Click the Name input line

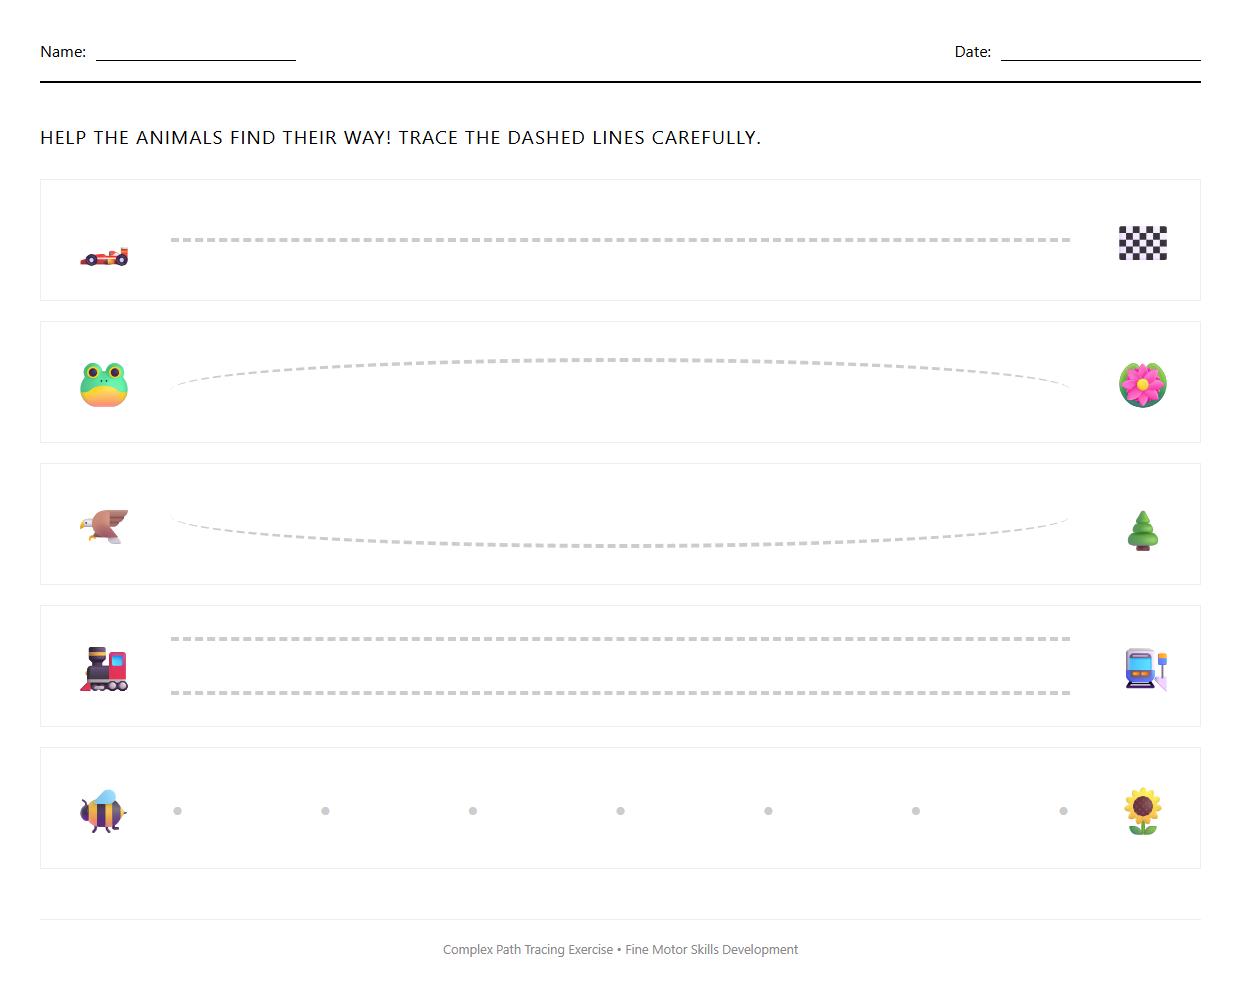pos(196,52)
